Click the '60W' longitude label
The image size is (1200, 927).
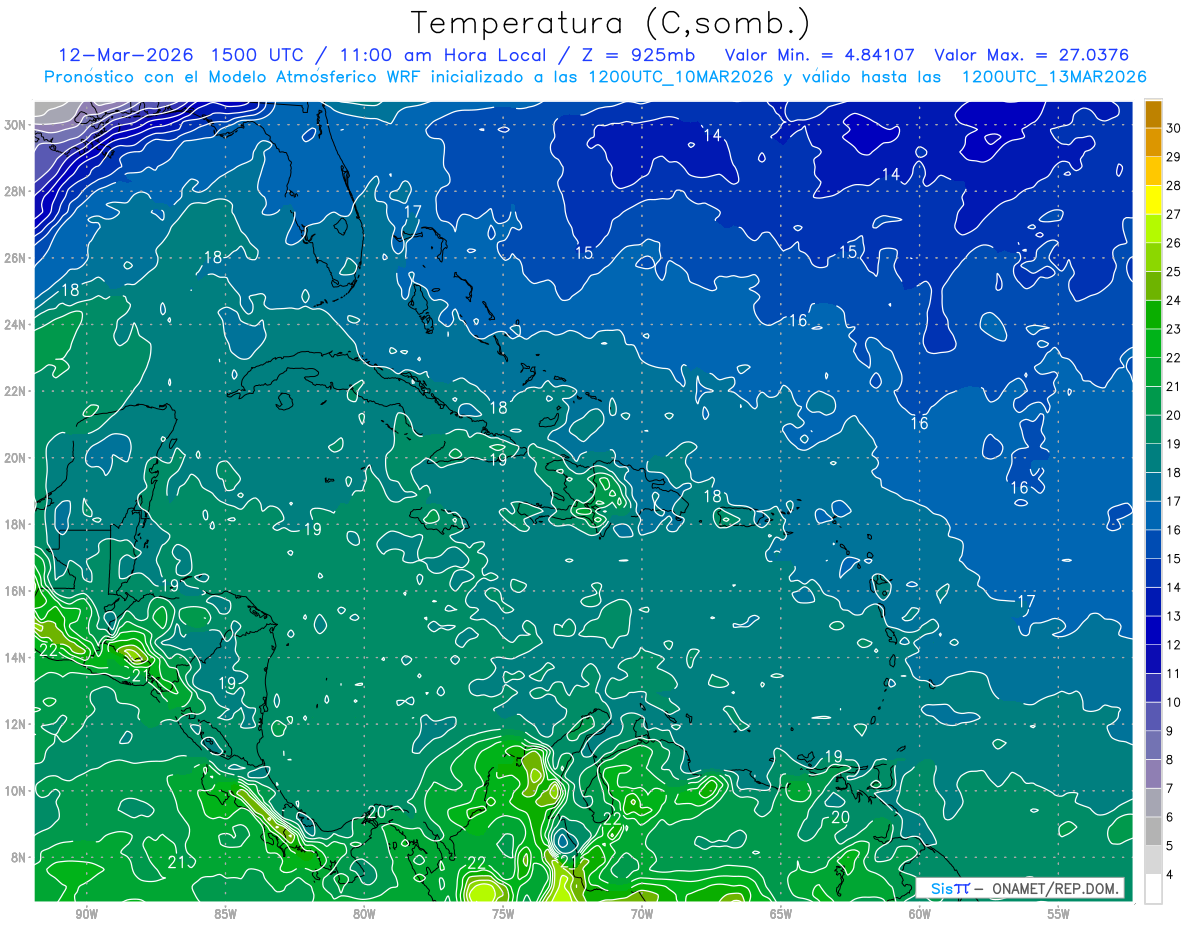(x=920, y=914)
